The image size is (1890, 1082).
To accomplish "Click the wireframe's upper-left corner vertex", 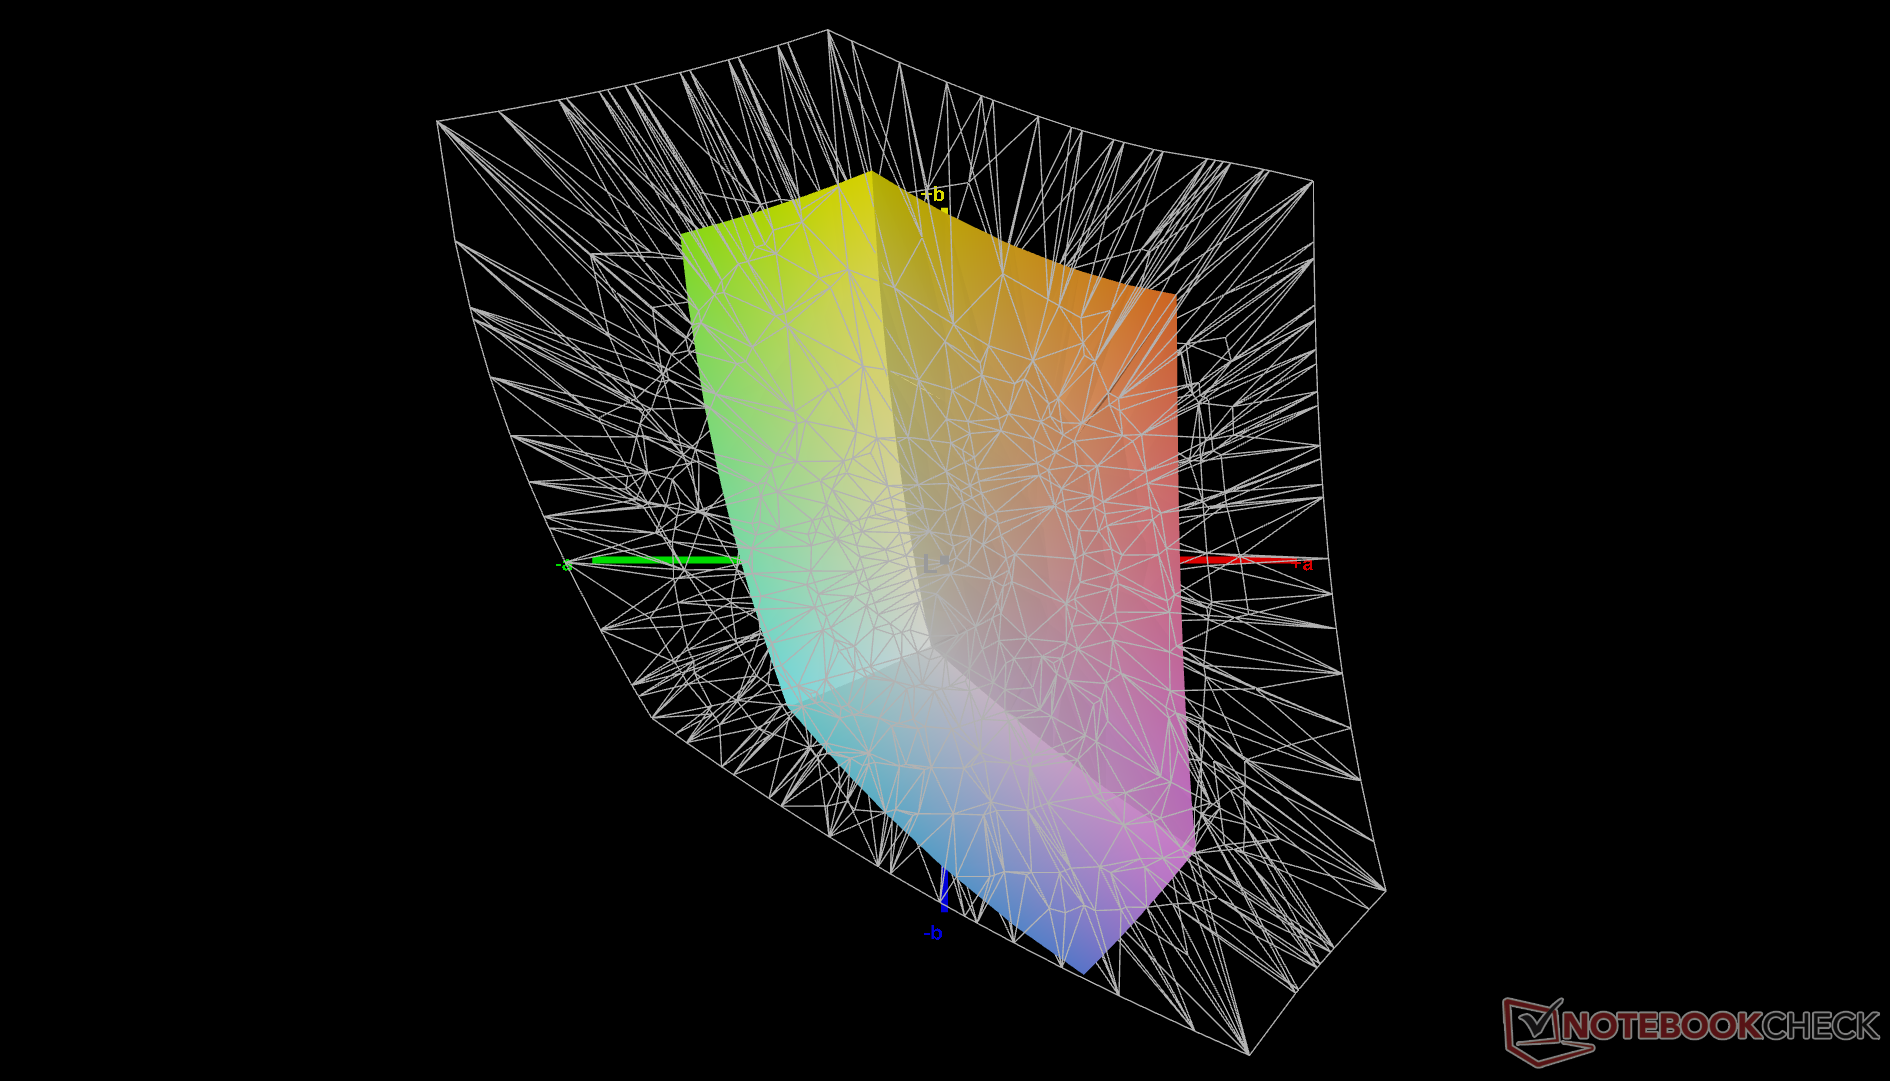I will (x=438, y=122).
